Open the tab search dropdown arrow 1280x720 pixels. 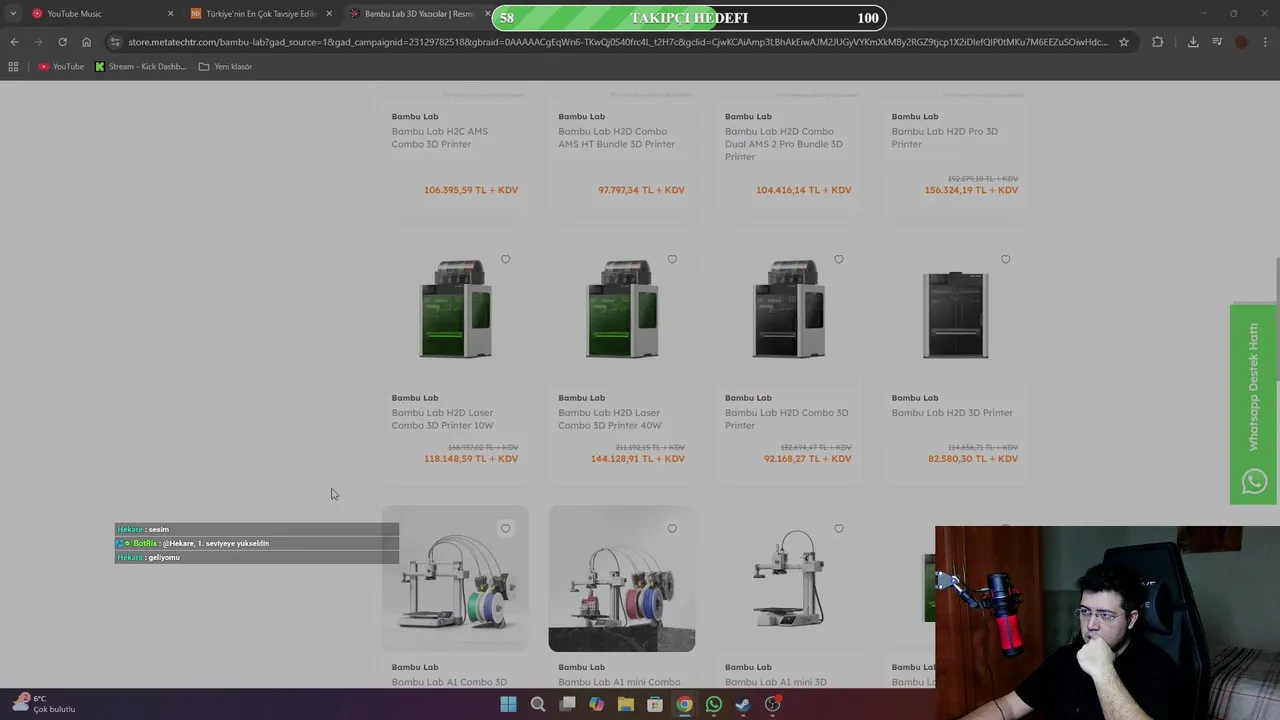point(13,14)
